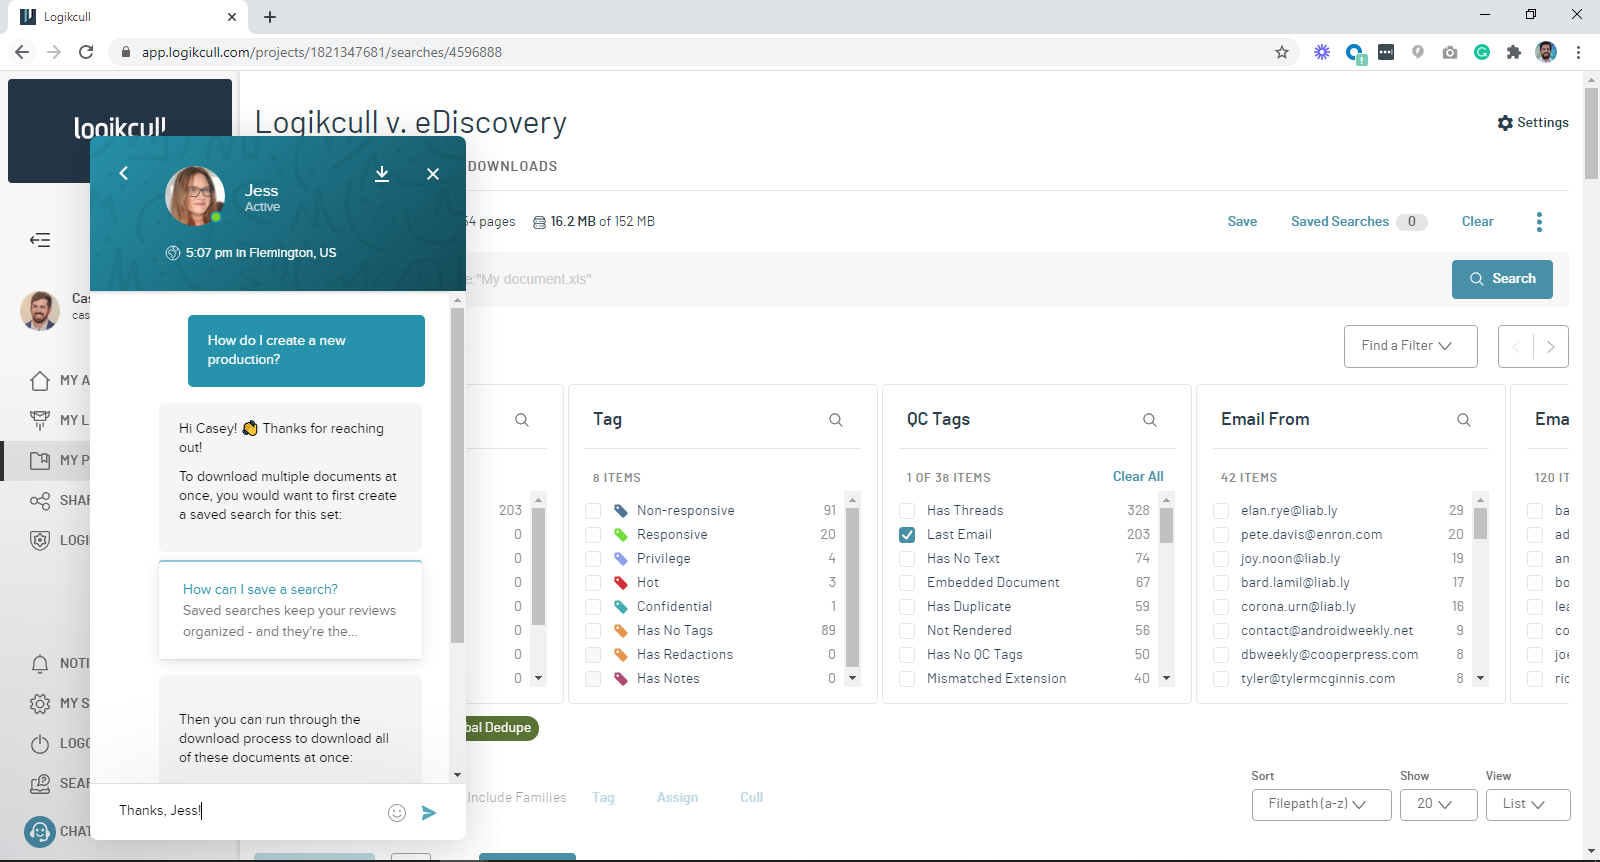
Task: Click the chat conversation scrollbar
Action: coord(457,475)
